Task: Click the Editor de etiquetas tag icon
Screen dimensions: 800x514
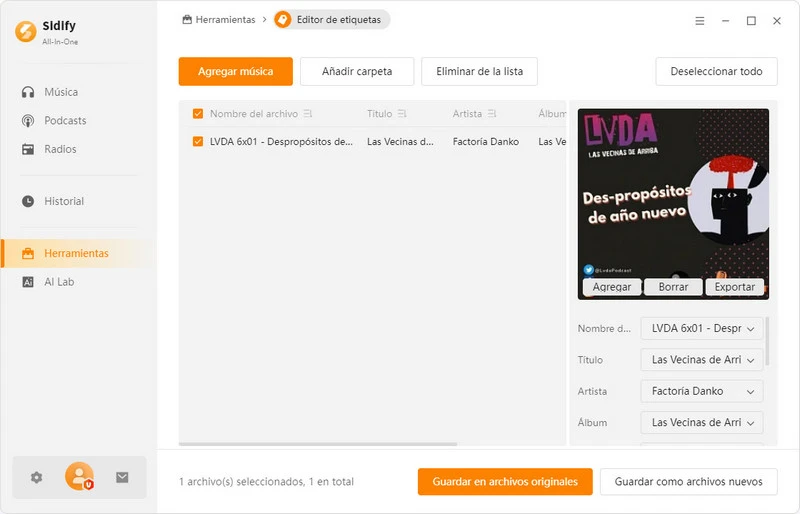Action: pyautogui.click(x=283, y=20)
